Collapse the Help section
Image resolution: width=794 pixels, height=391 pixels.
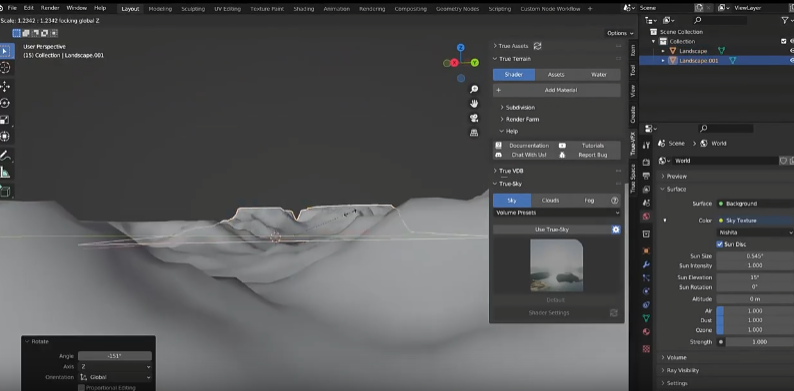[502, 131]
